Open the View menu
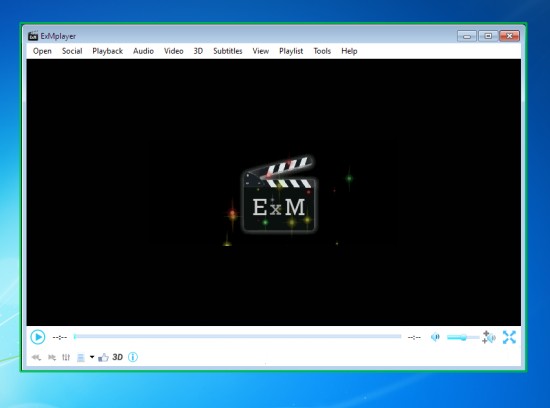This screenshot has height=408, width=550. coord(261,51)
